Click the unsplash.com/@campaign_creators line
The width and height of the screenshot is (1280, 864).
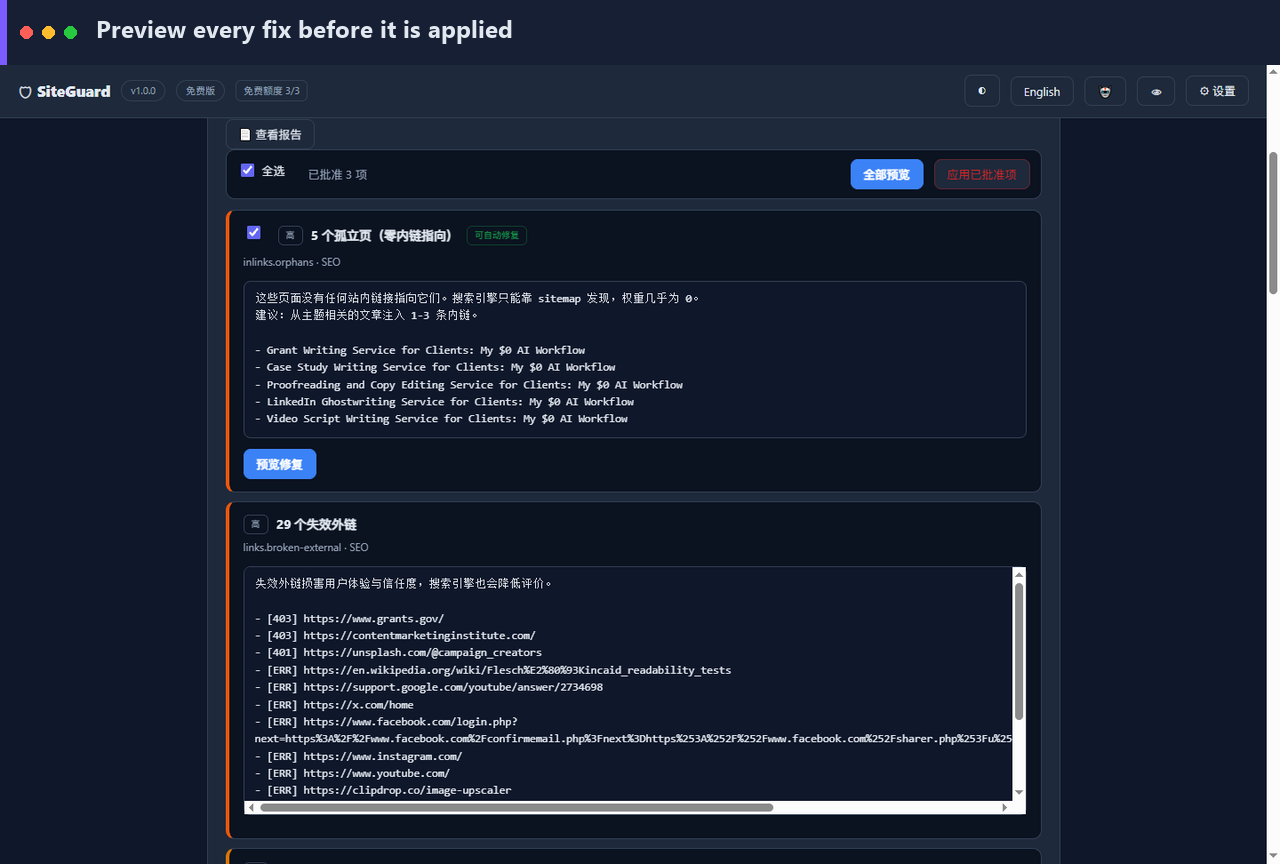pos(398,652)
